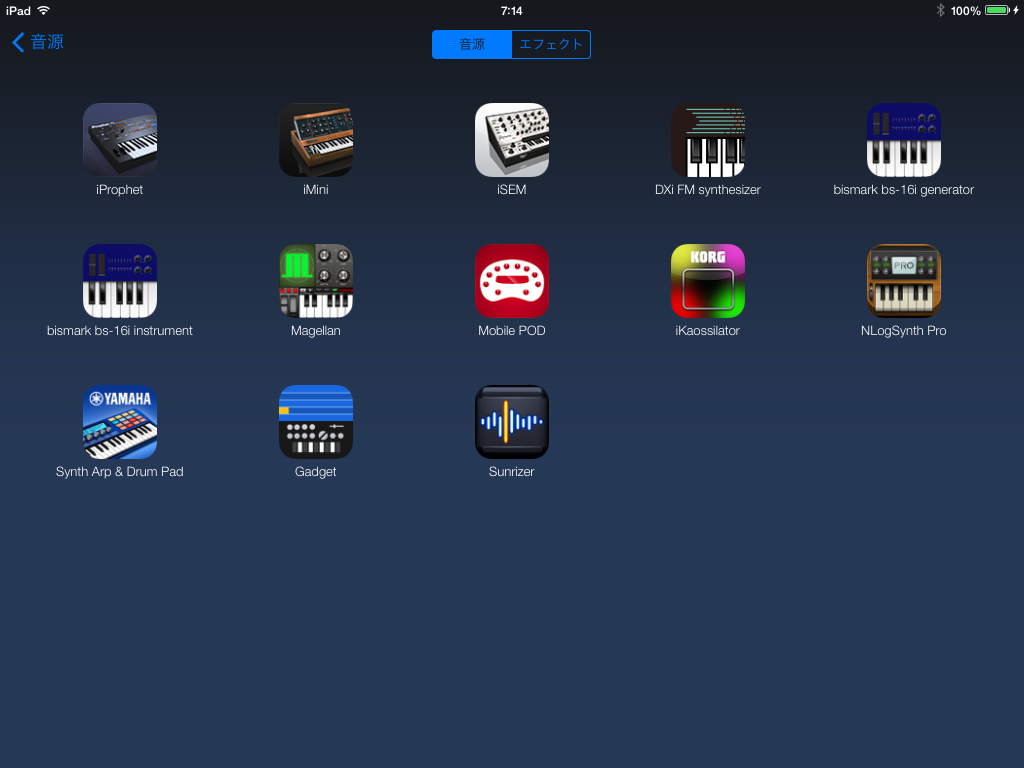
Task: Go back using the 音源 back button
Action: [38, 42]
